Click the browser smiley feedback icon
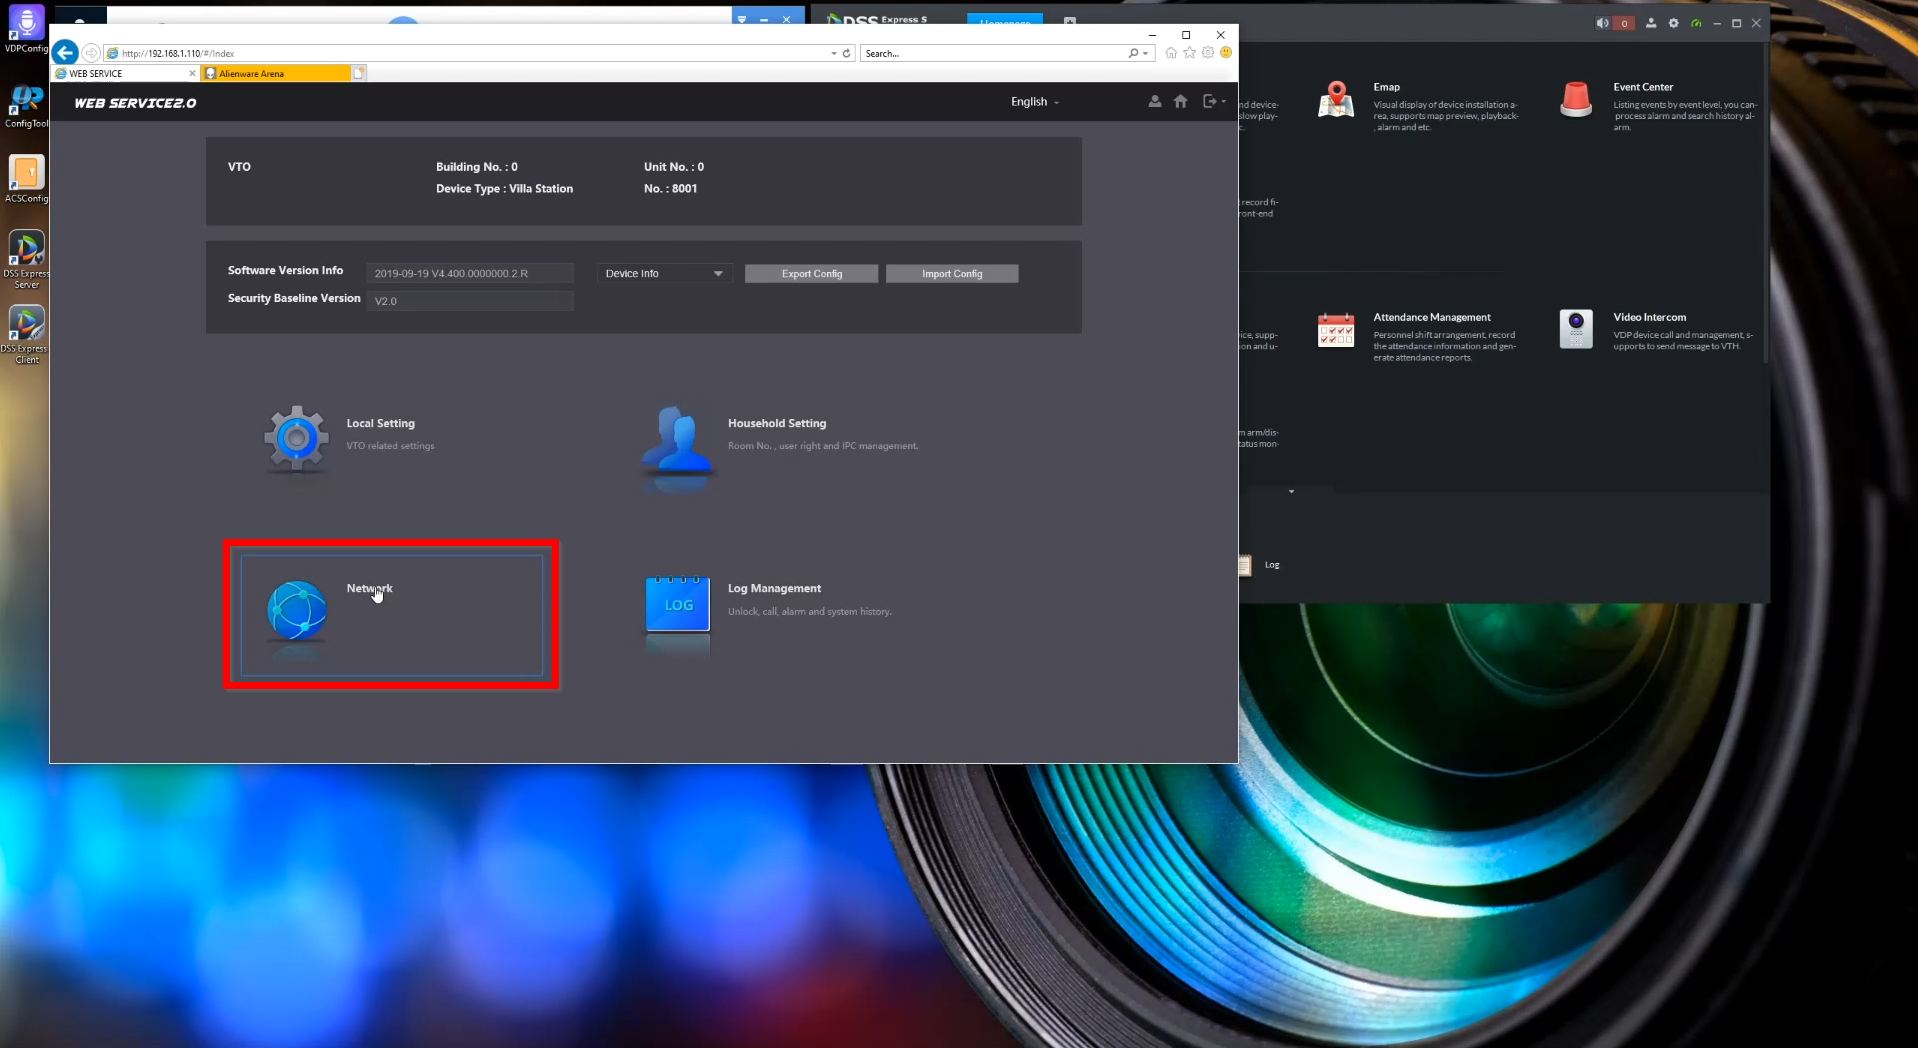Viewport: 1918px width, 1048px height. (x=1226, y=53)
